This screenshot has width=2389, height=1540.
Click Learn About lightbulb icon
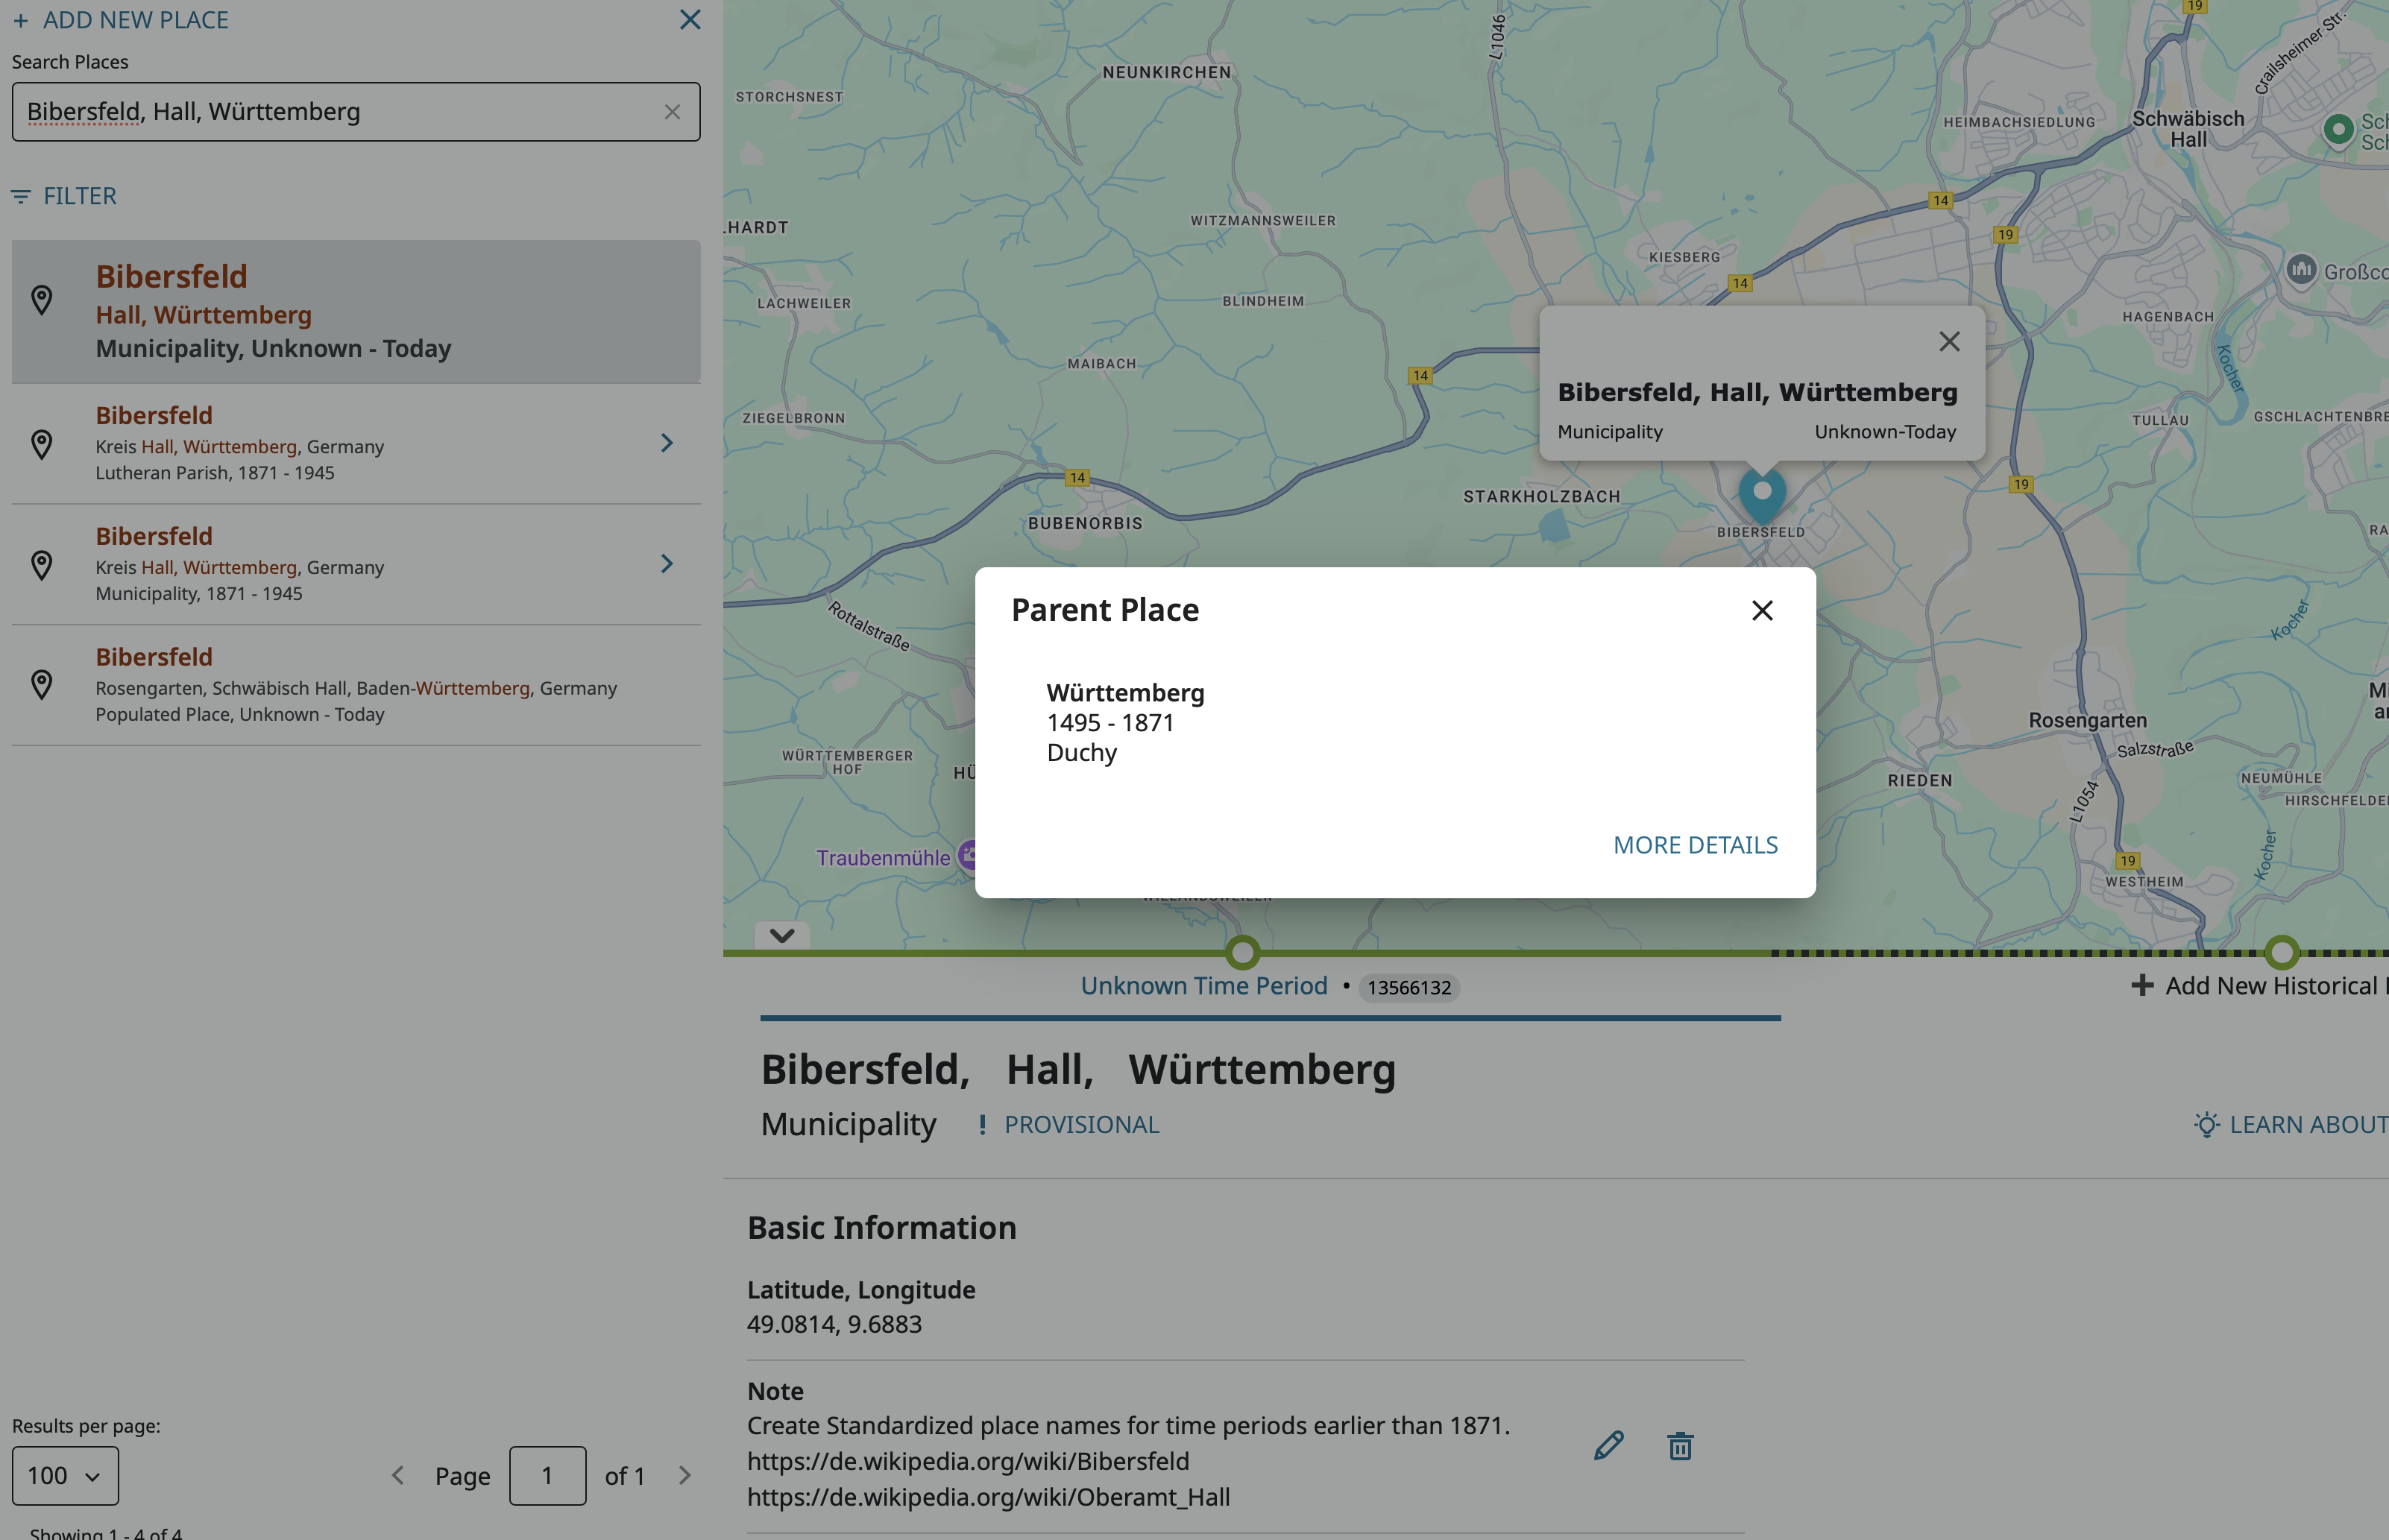(x=2206, y=1125)
